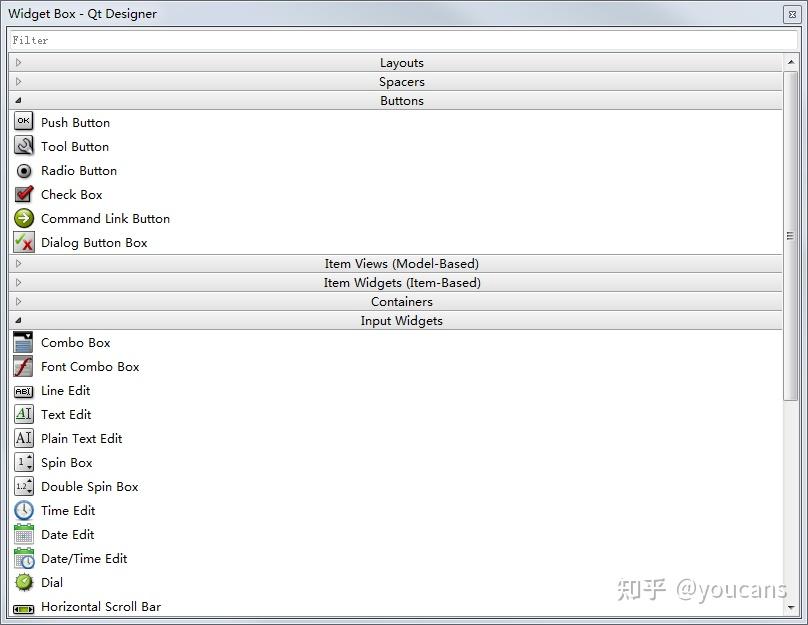Screen dimensions: 808x625
Task: Pick the Tool Button widget icon
Action: [x=24, y=146]
